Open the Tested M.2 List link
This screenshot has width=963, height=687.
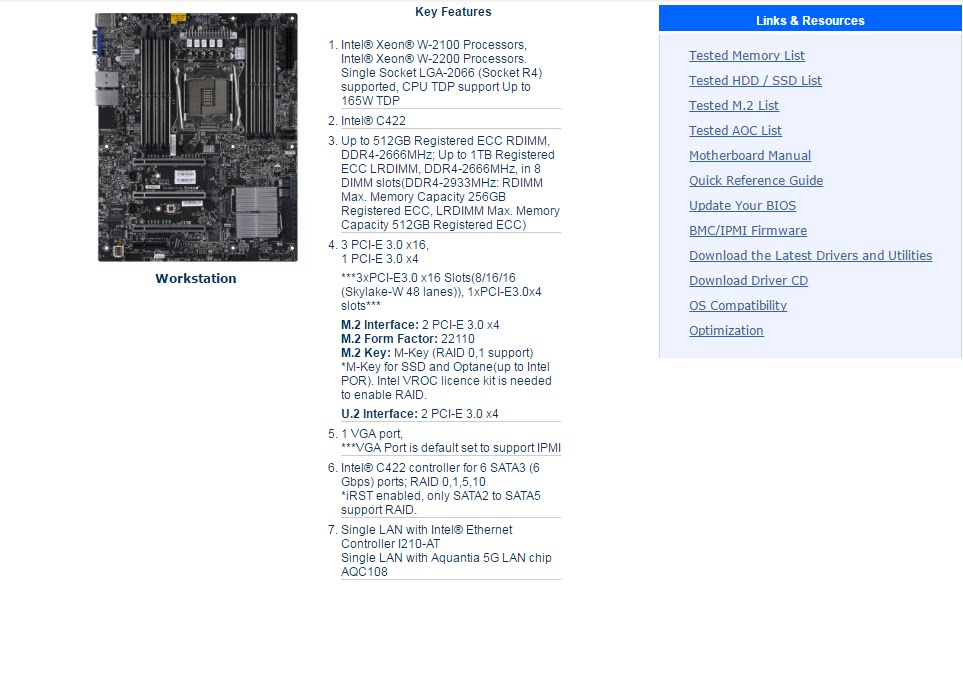(733, 106)
